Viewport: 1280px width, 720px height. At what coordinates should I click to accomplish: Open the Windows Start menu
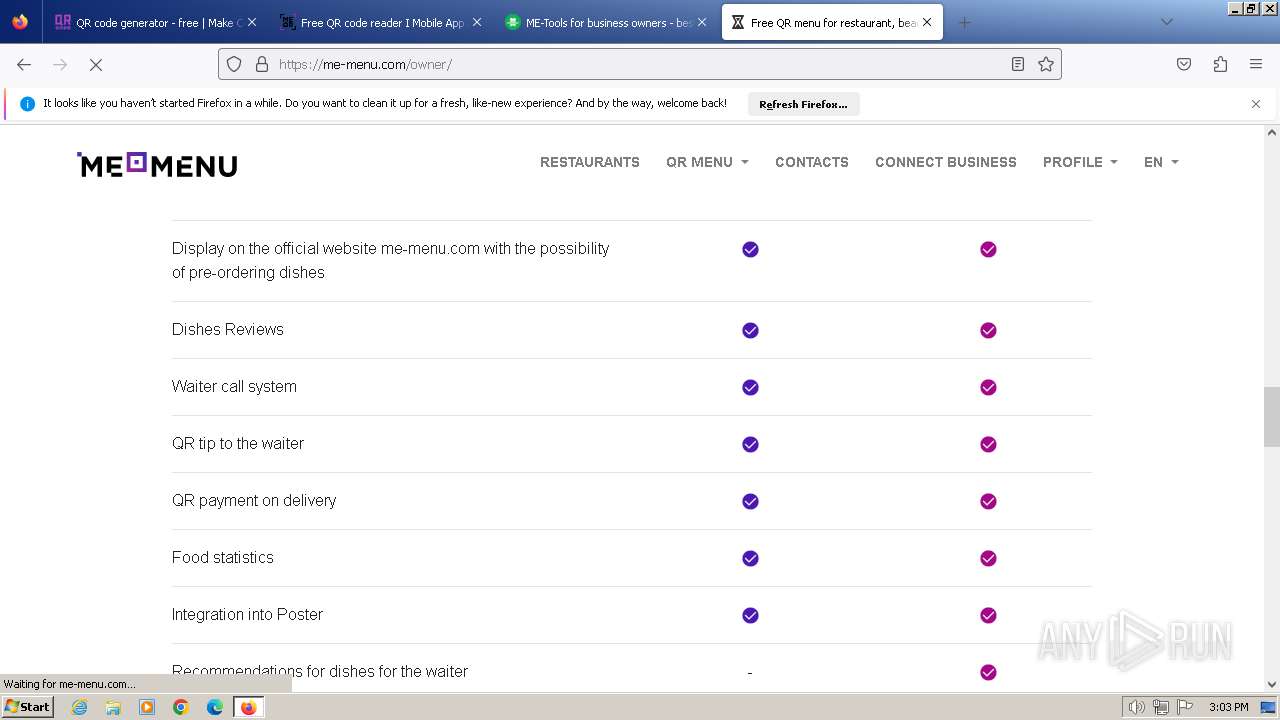tap(27, 707)
